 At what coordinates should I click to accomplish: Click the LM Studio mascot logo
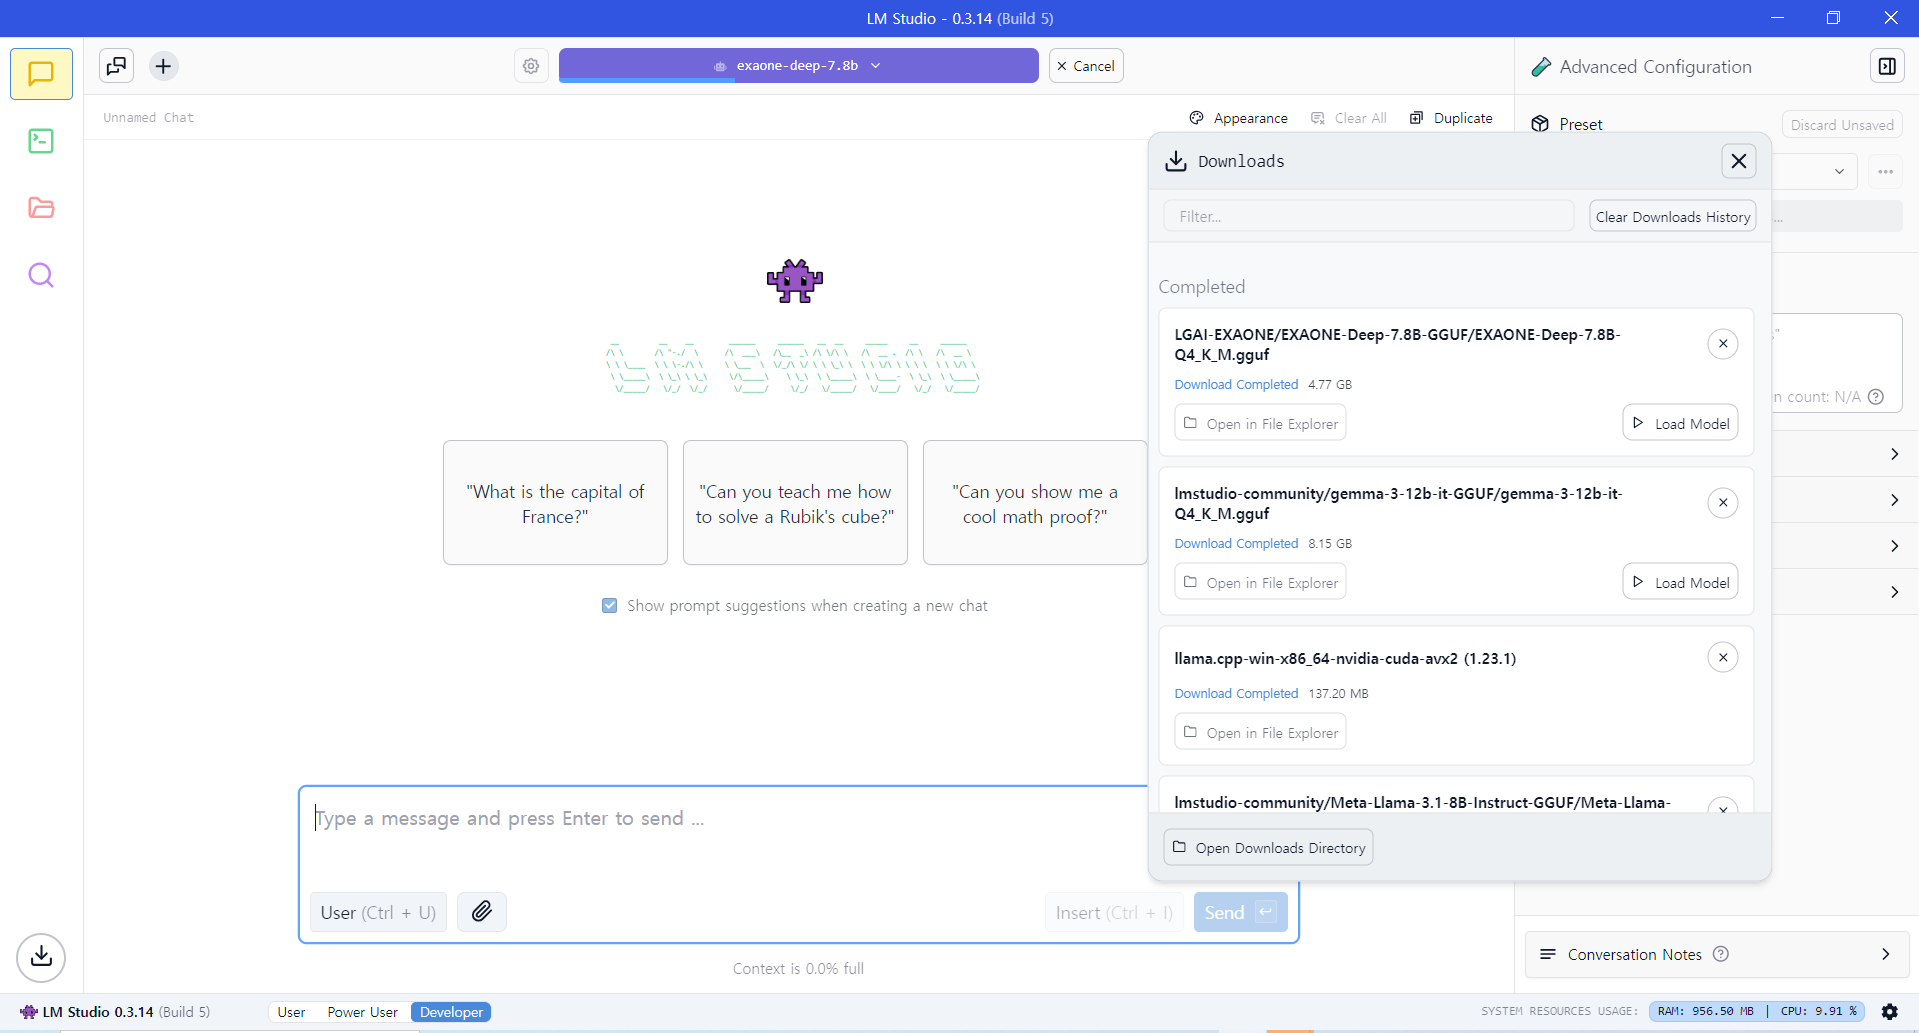tap(795, 281)
